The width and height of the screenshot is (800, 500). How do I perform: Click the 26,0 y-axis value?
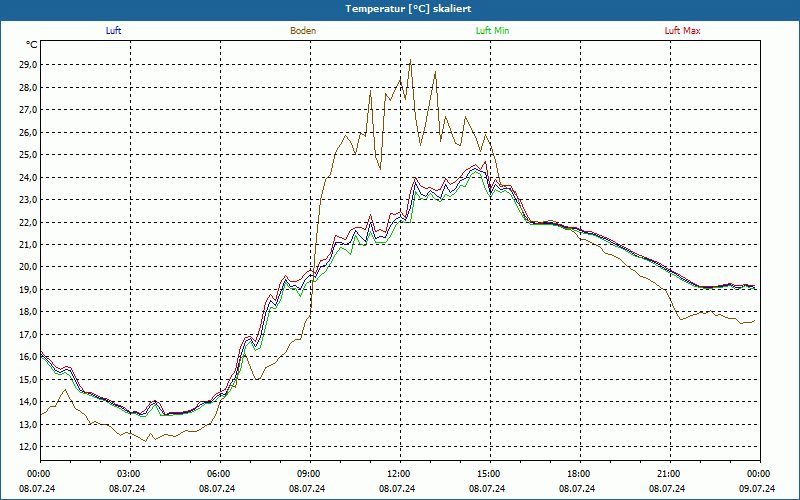[x=29, y=132]
